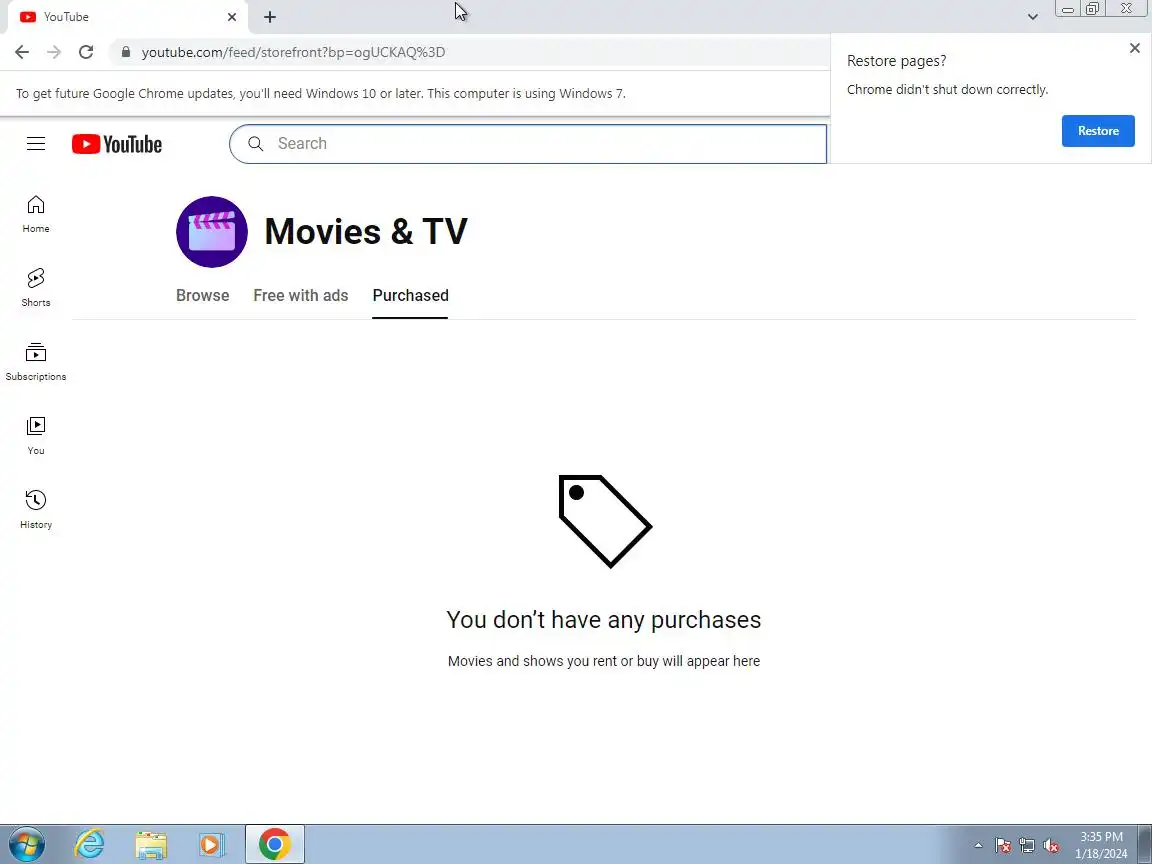Click the 'You don't have any purchases' text

[604, 619]
